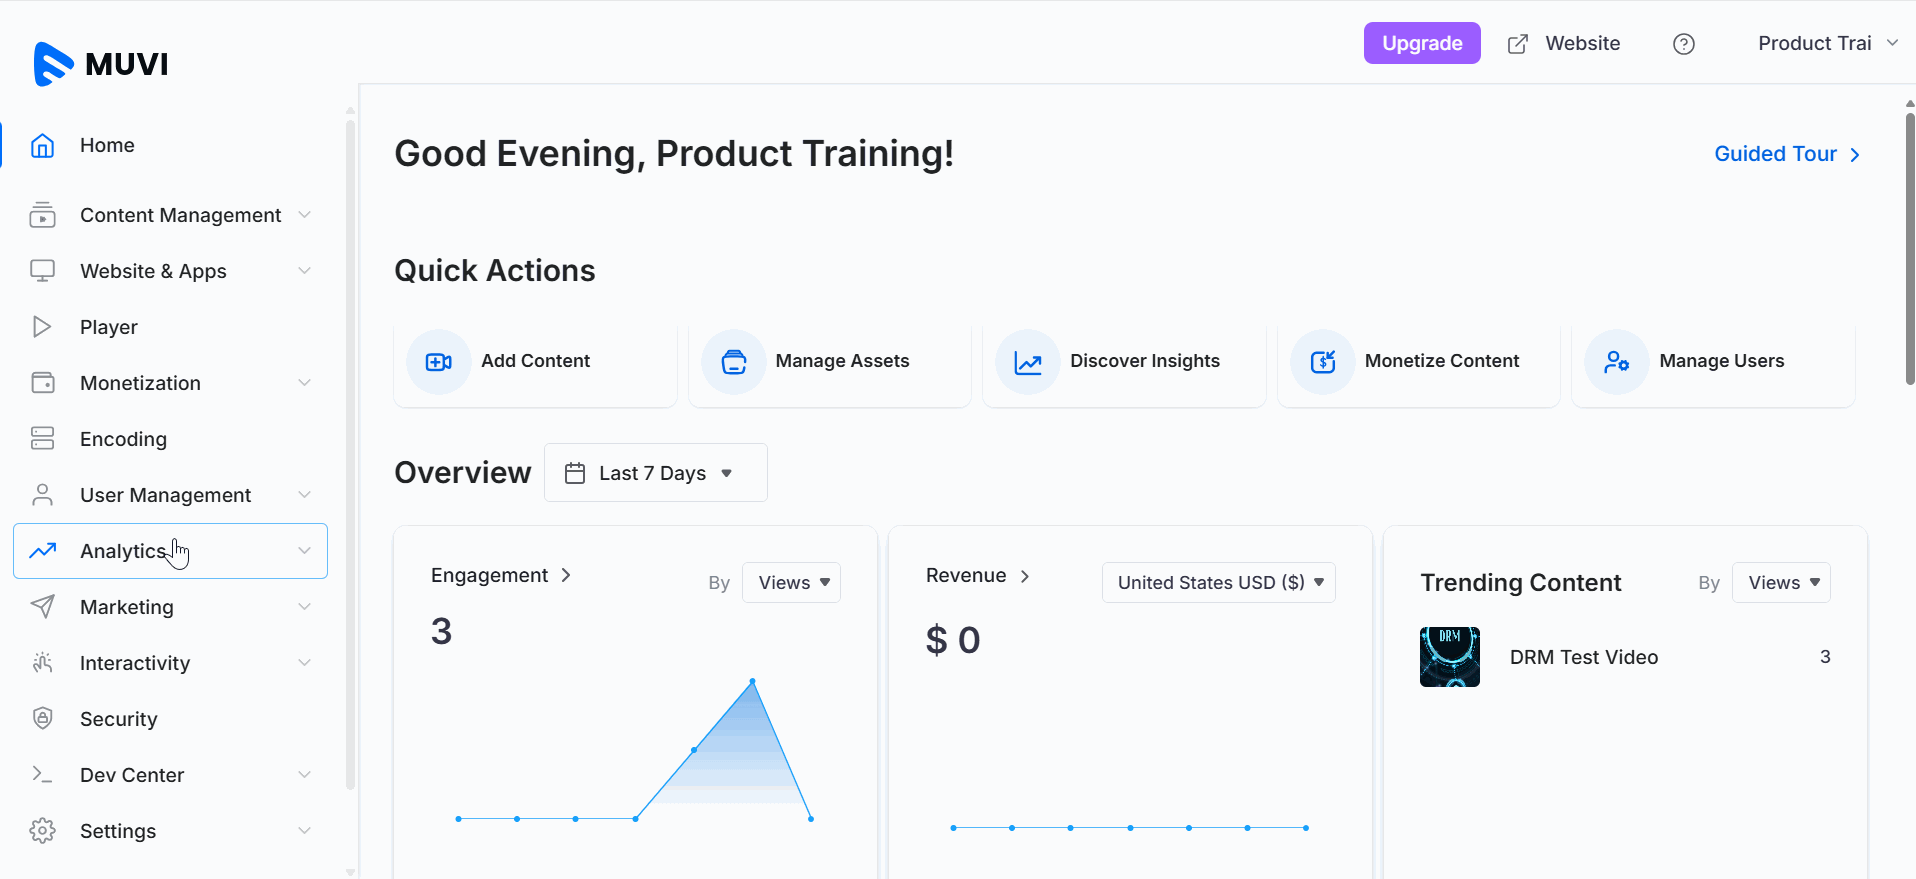This screenshot has height=879, width=1916.
Task: Open the Encoding menu item
Action: pyautogui.click(x=123, y=439)
